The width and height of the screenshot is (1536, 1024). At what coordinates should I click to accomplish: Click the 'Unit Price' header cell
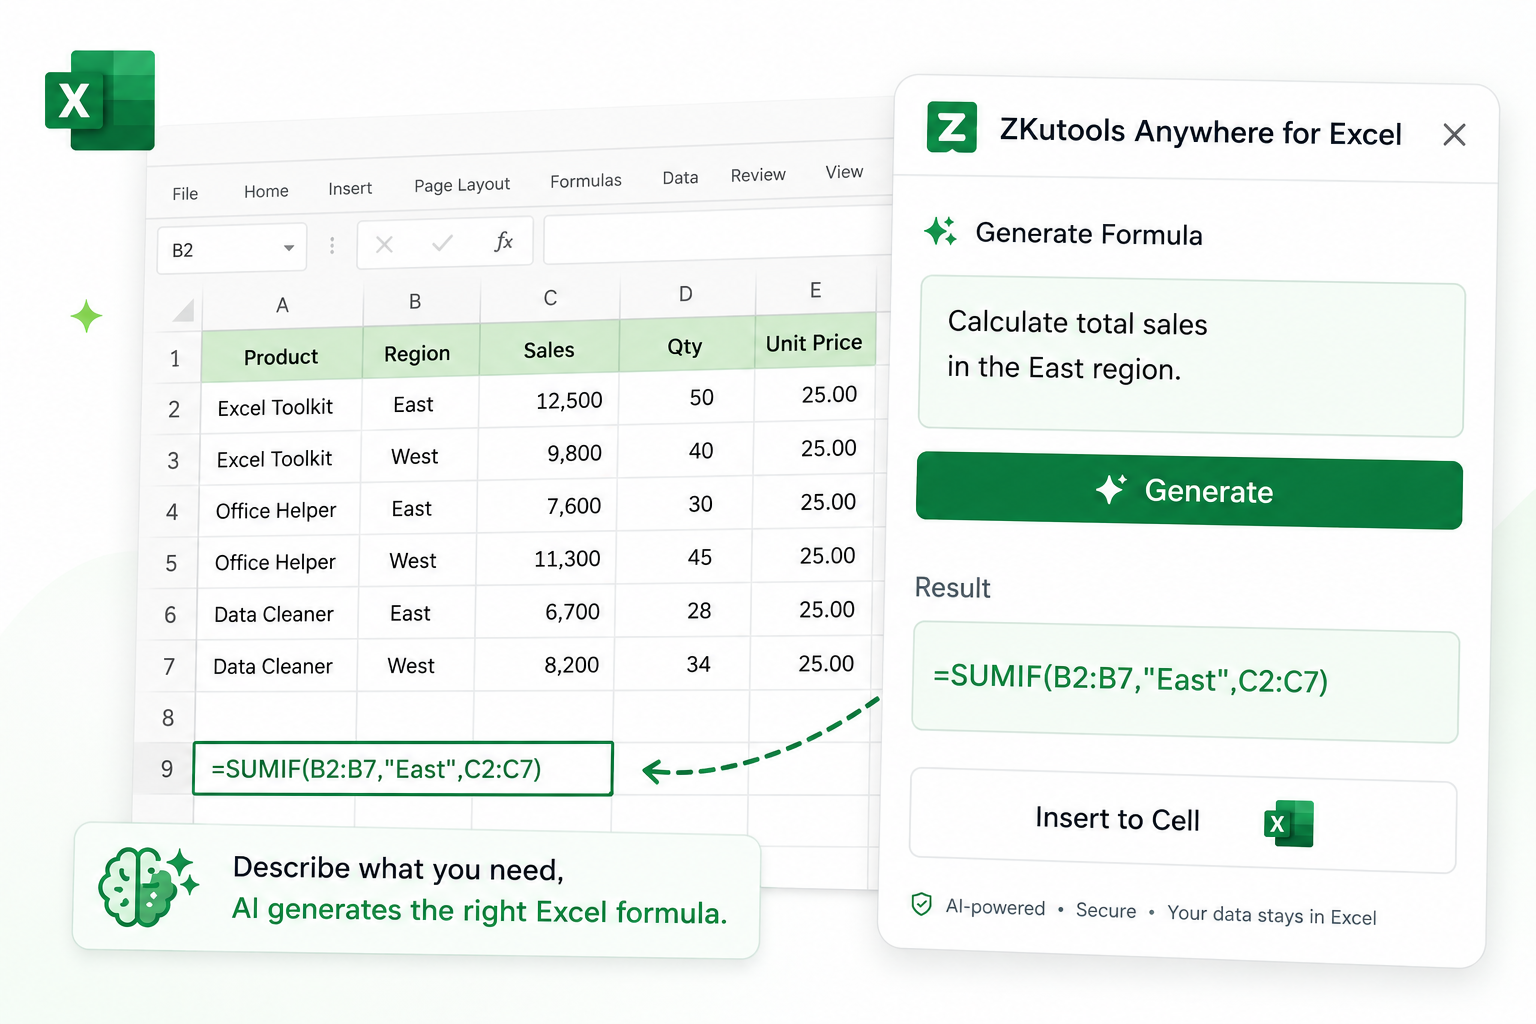point(814,343)
